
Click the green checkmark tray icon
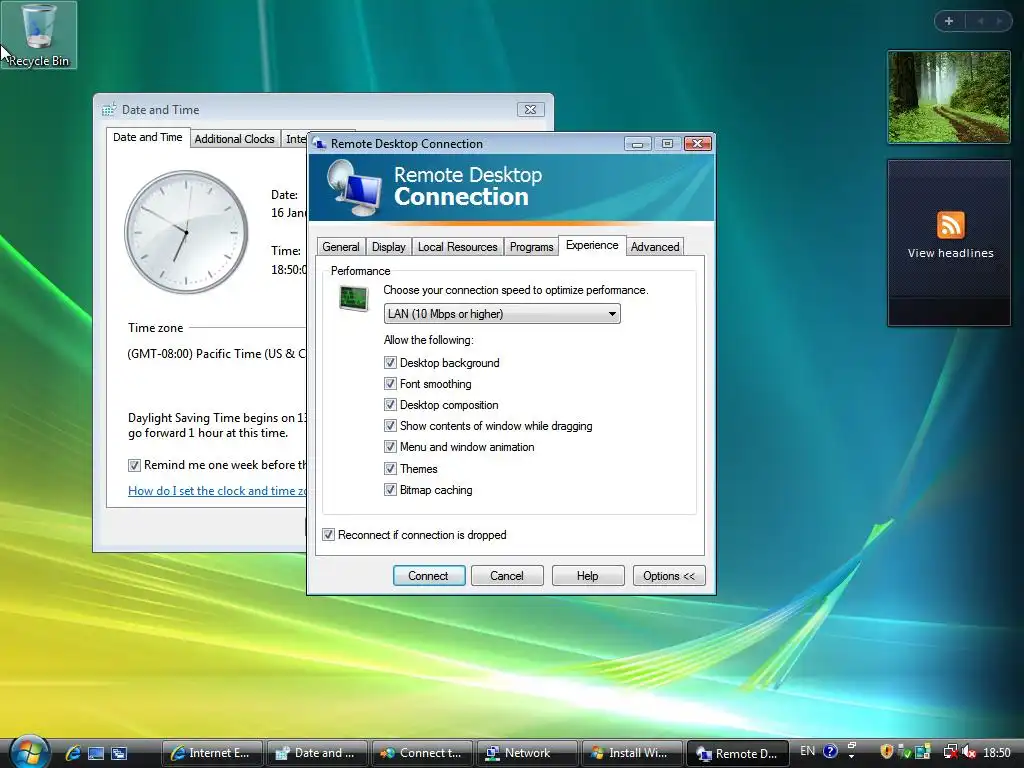click(904, 752)
